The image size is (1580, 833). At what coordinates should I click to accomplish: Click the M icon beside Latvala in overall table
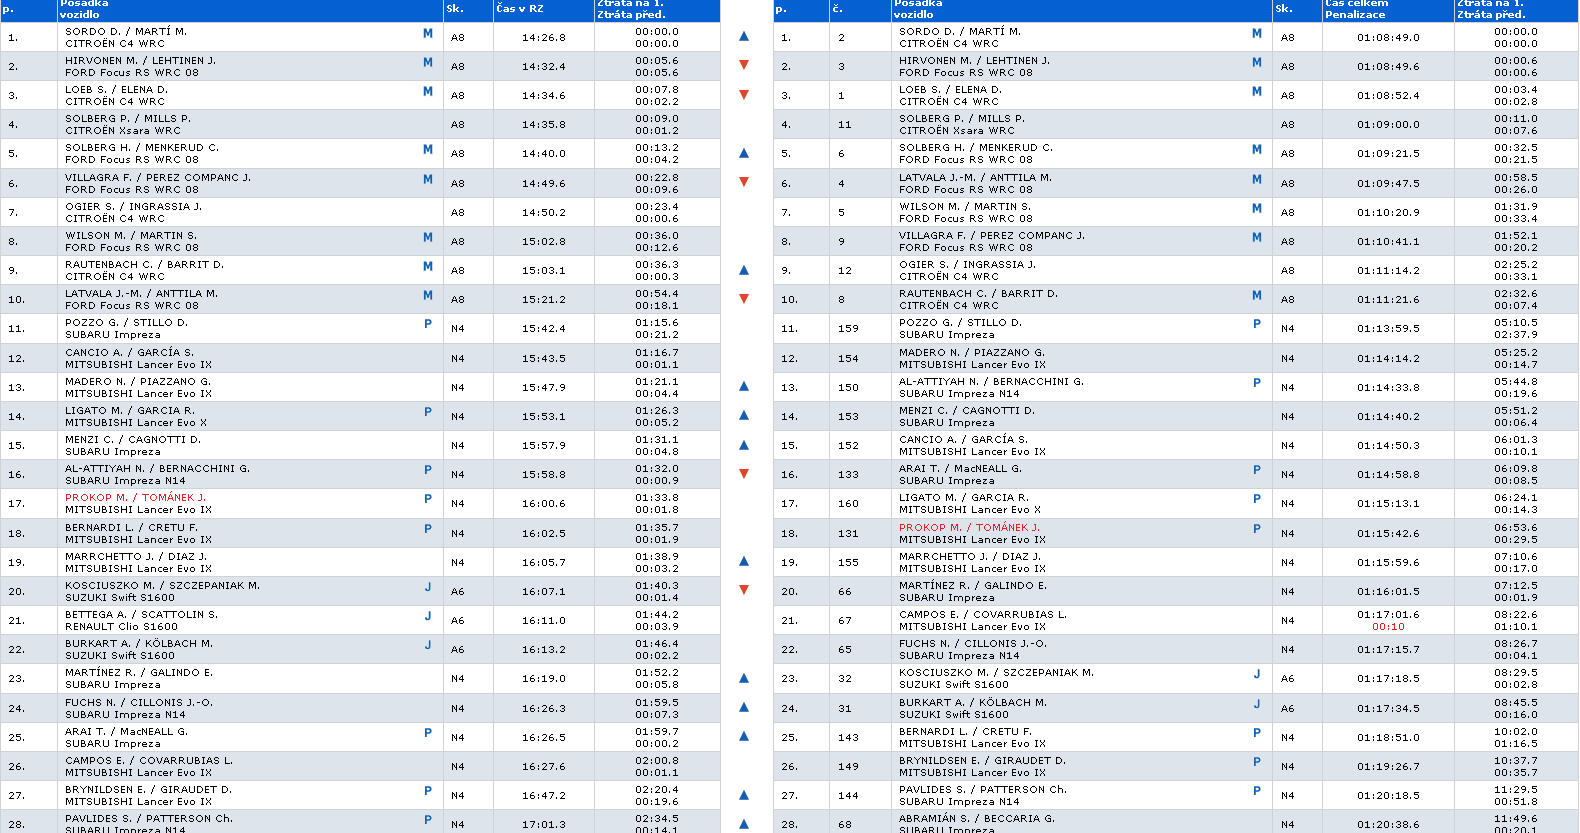point(1257,178)
